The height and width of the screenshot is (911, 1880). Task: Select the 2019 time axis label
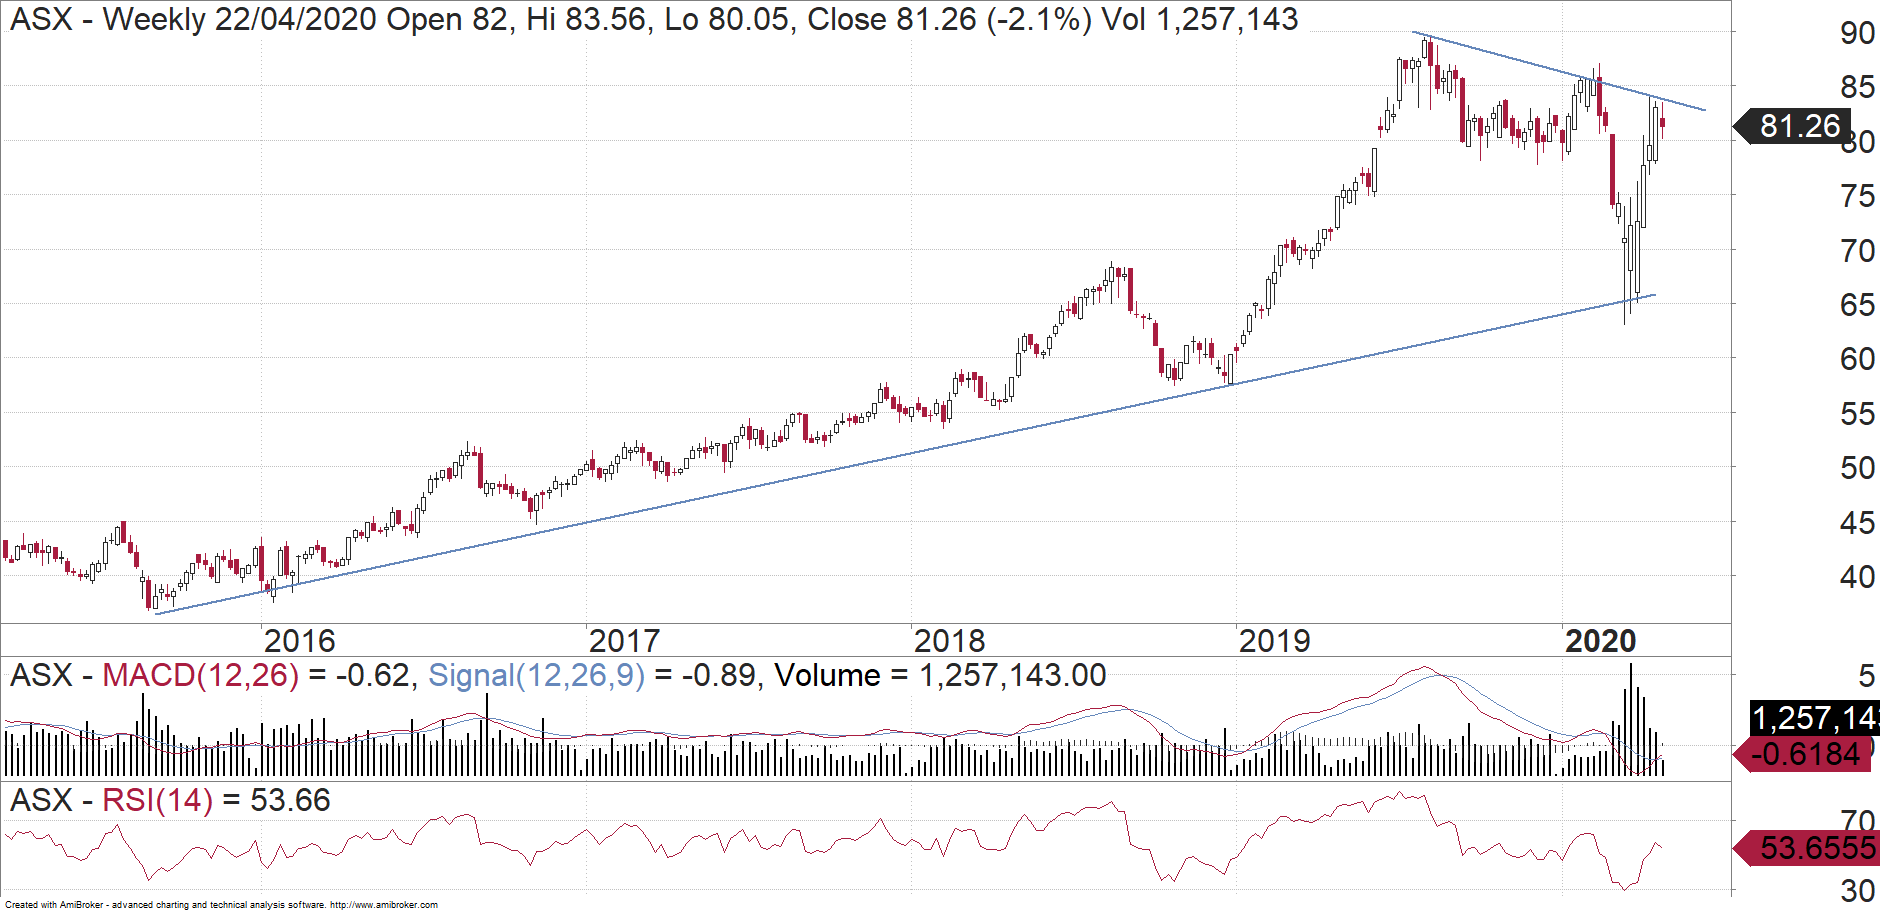(x=1274, y=641)
